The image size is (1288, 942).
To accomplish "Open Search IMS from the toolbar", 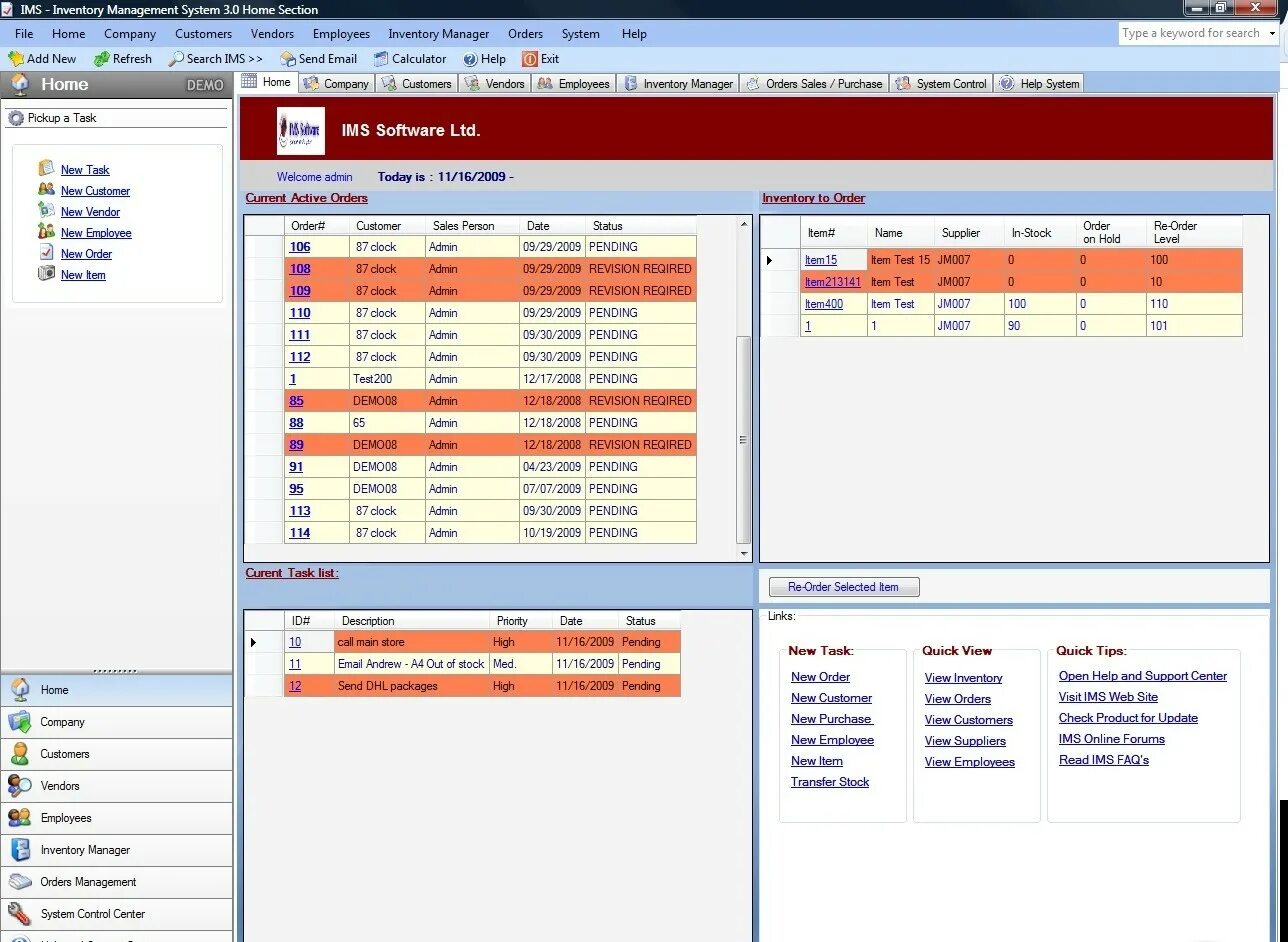I will [215, 59].
